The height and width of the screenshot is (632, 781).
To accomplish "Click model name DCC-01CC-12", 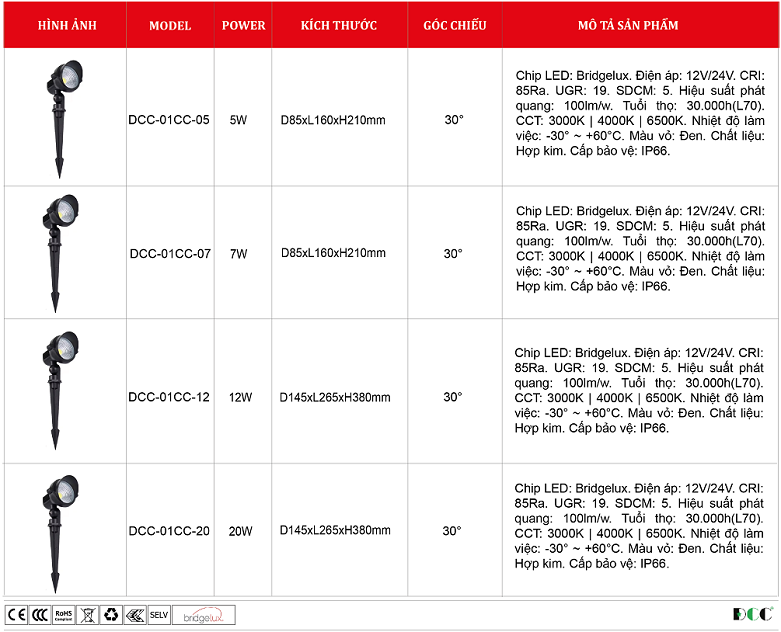I will [169, 397].
